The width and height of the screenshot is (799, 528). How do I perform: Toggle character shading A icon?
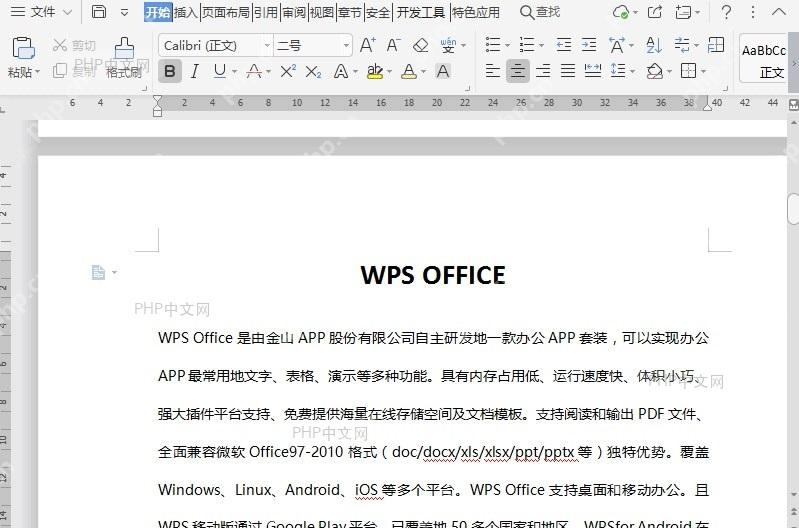pos(443,71)
